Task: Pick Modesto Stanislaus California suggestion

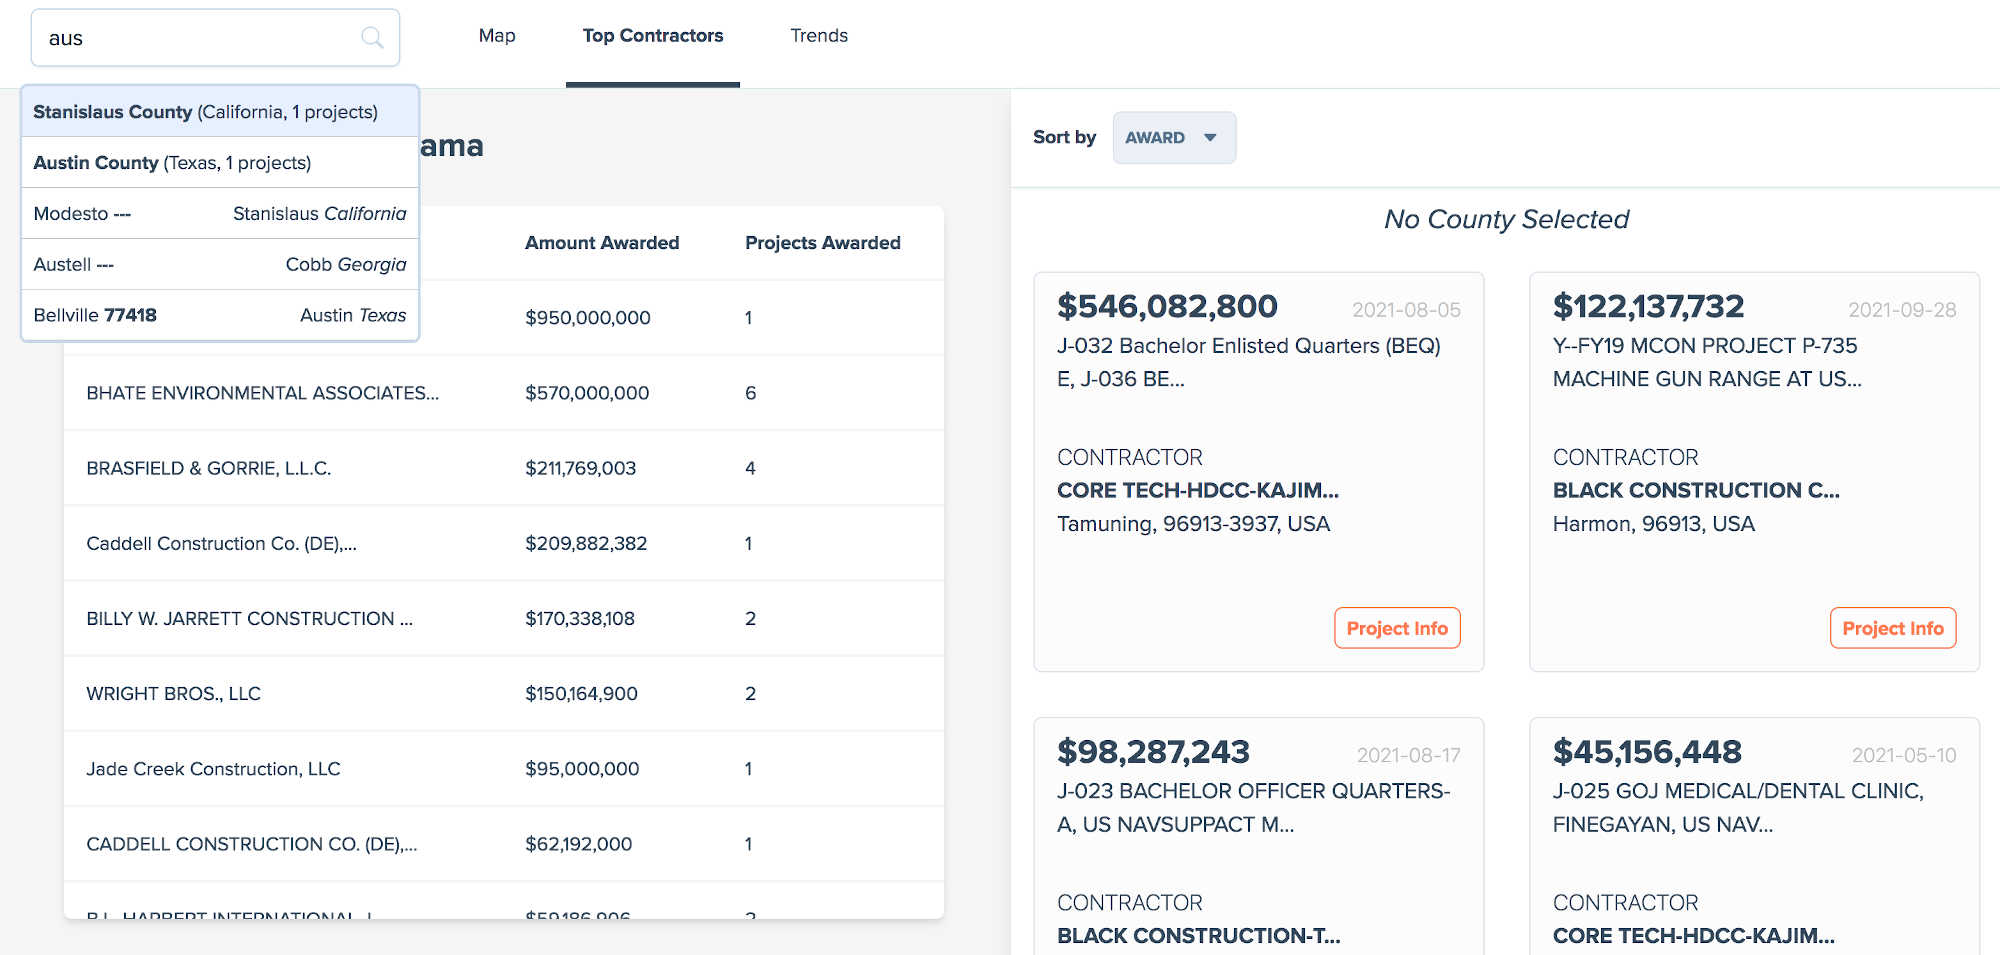Action: point(219,214)
